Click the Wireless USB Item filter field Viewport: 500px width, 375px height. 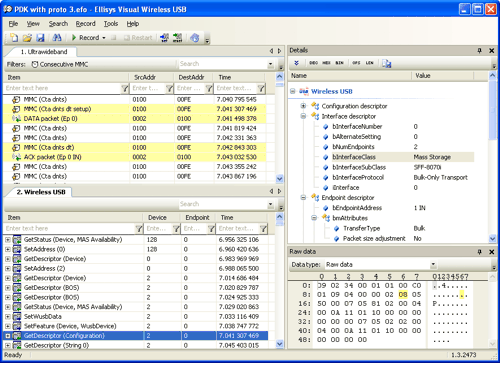coord(69,228)
